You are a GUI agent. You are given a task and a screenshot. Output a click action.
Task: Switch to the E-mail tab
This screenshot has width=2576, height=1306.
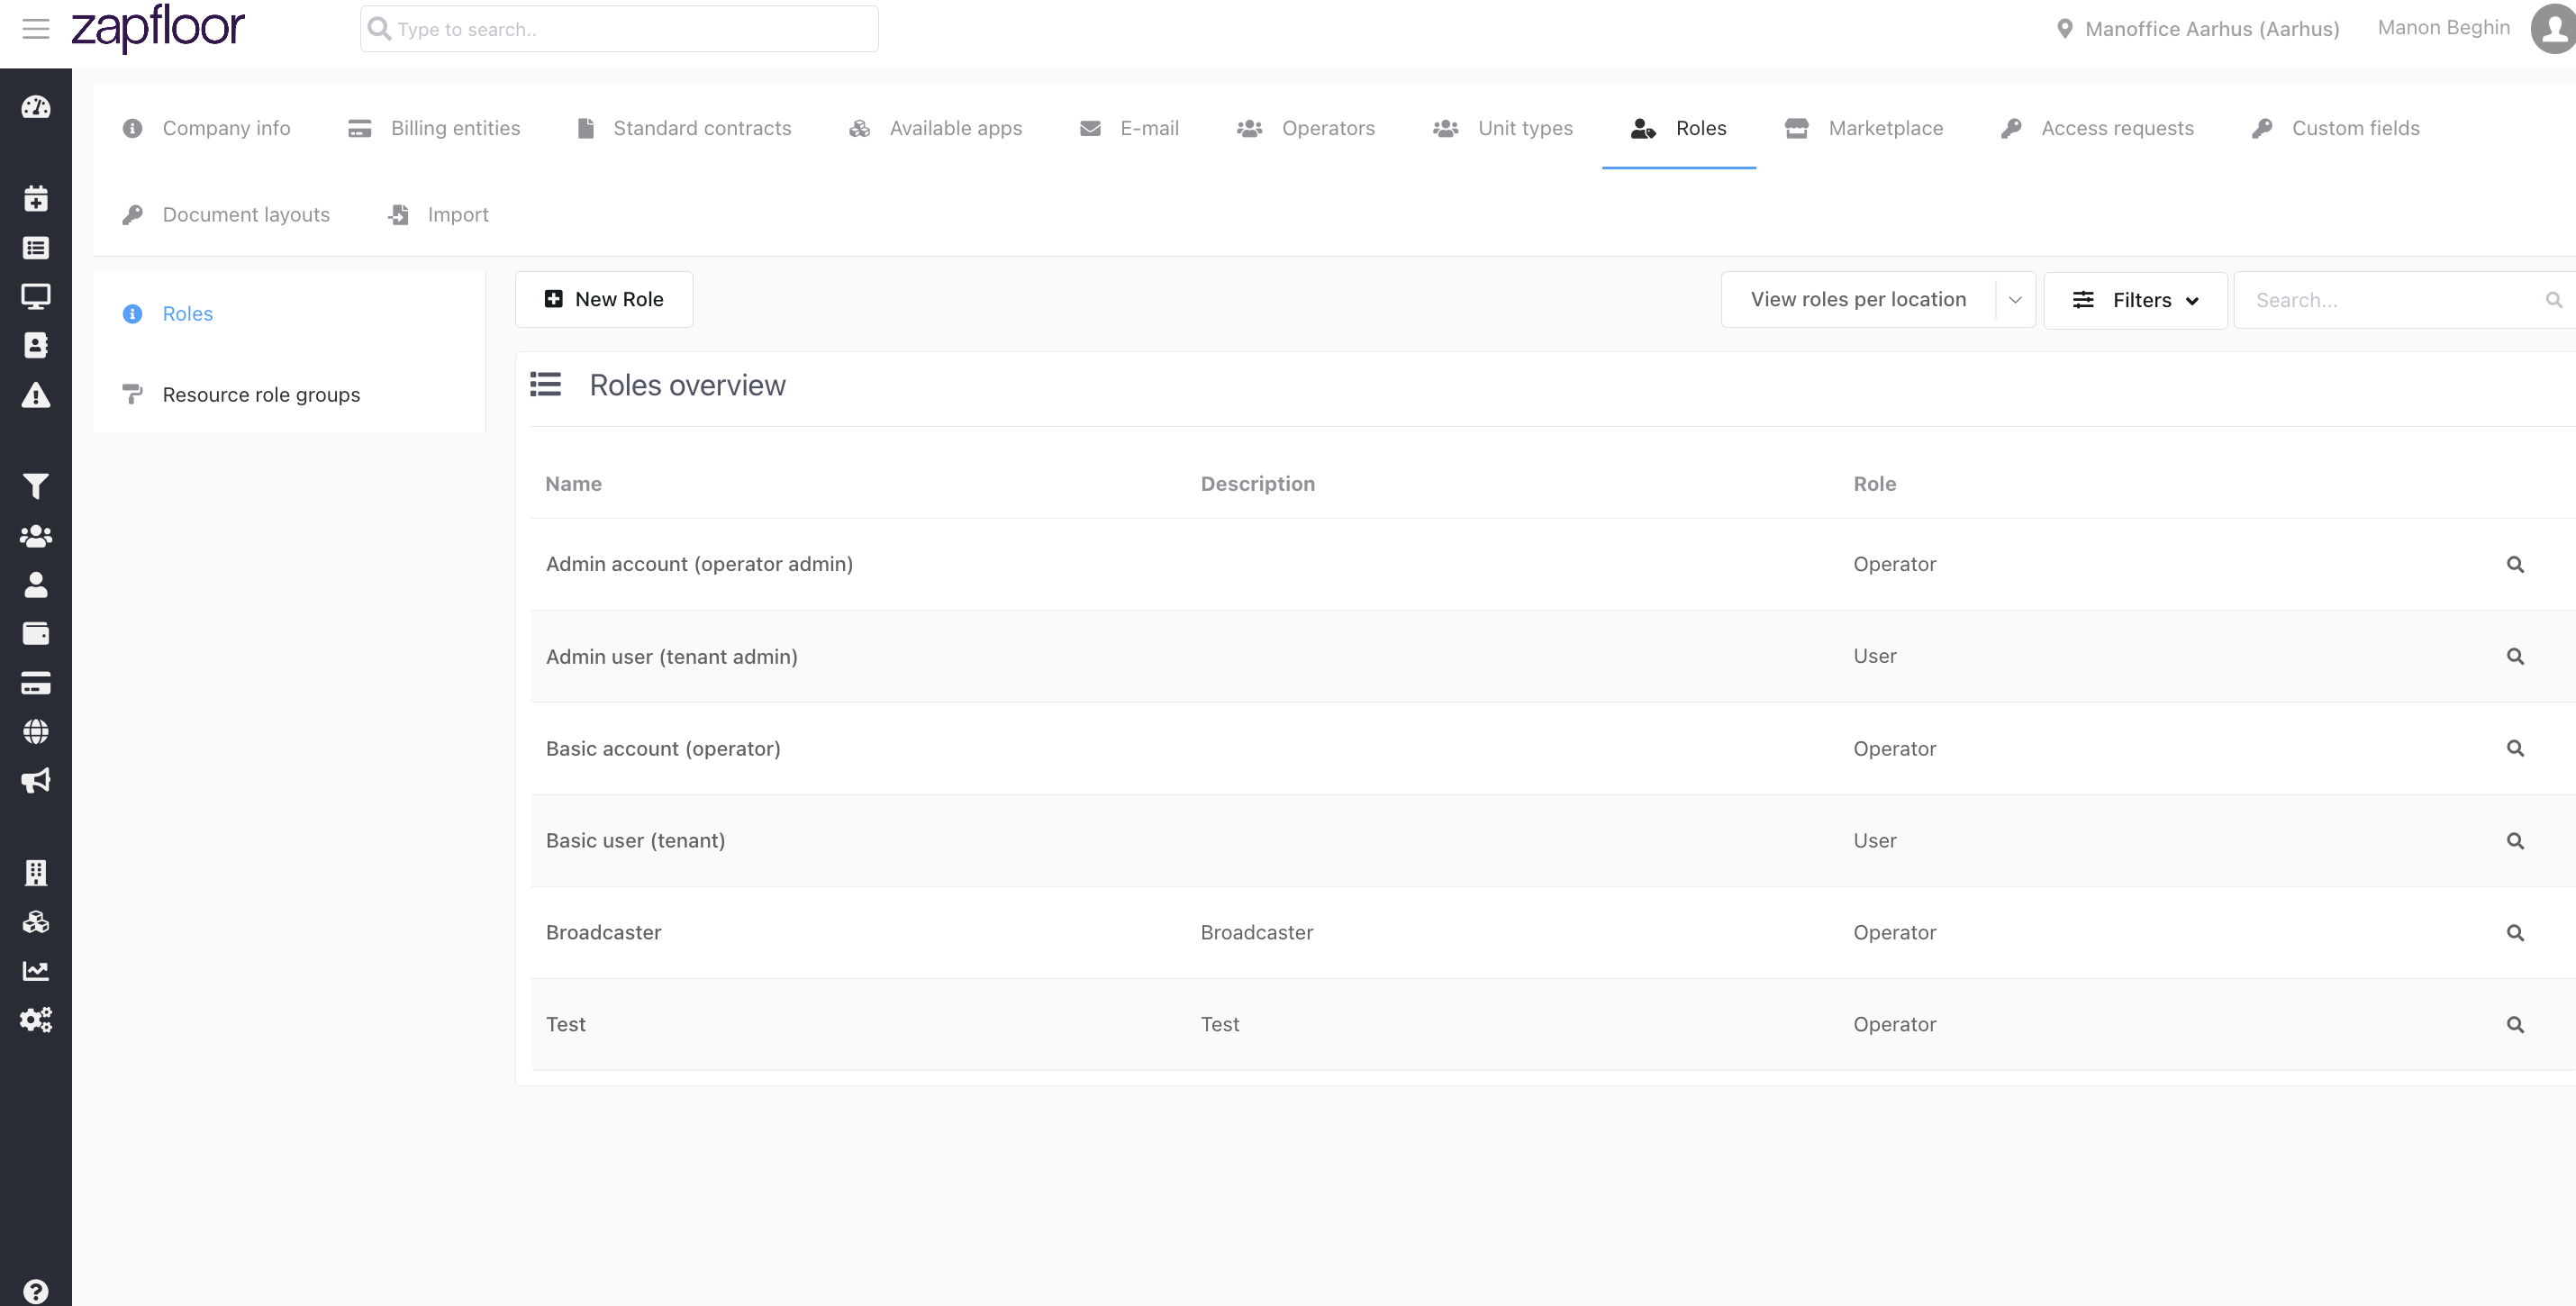click(1129, 128)
